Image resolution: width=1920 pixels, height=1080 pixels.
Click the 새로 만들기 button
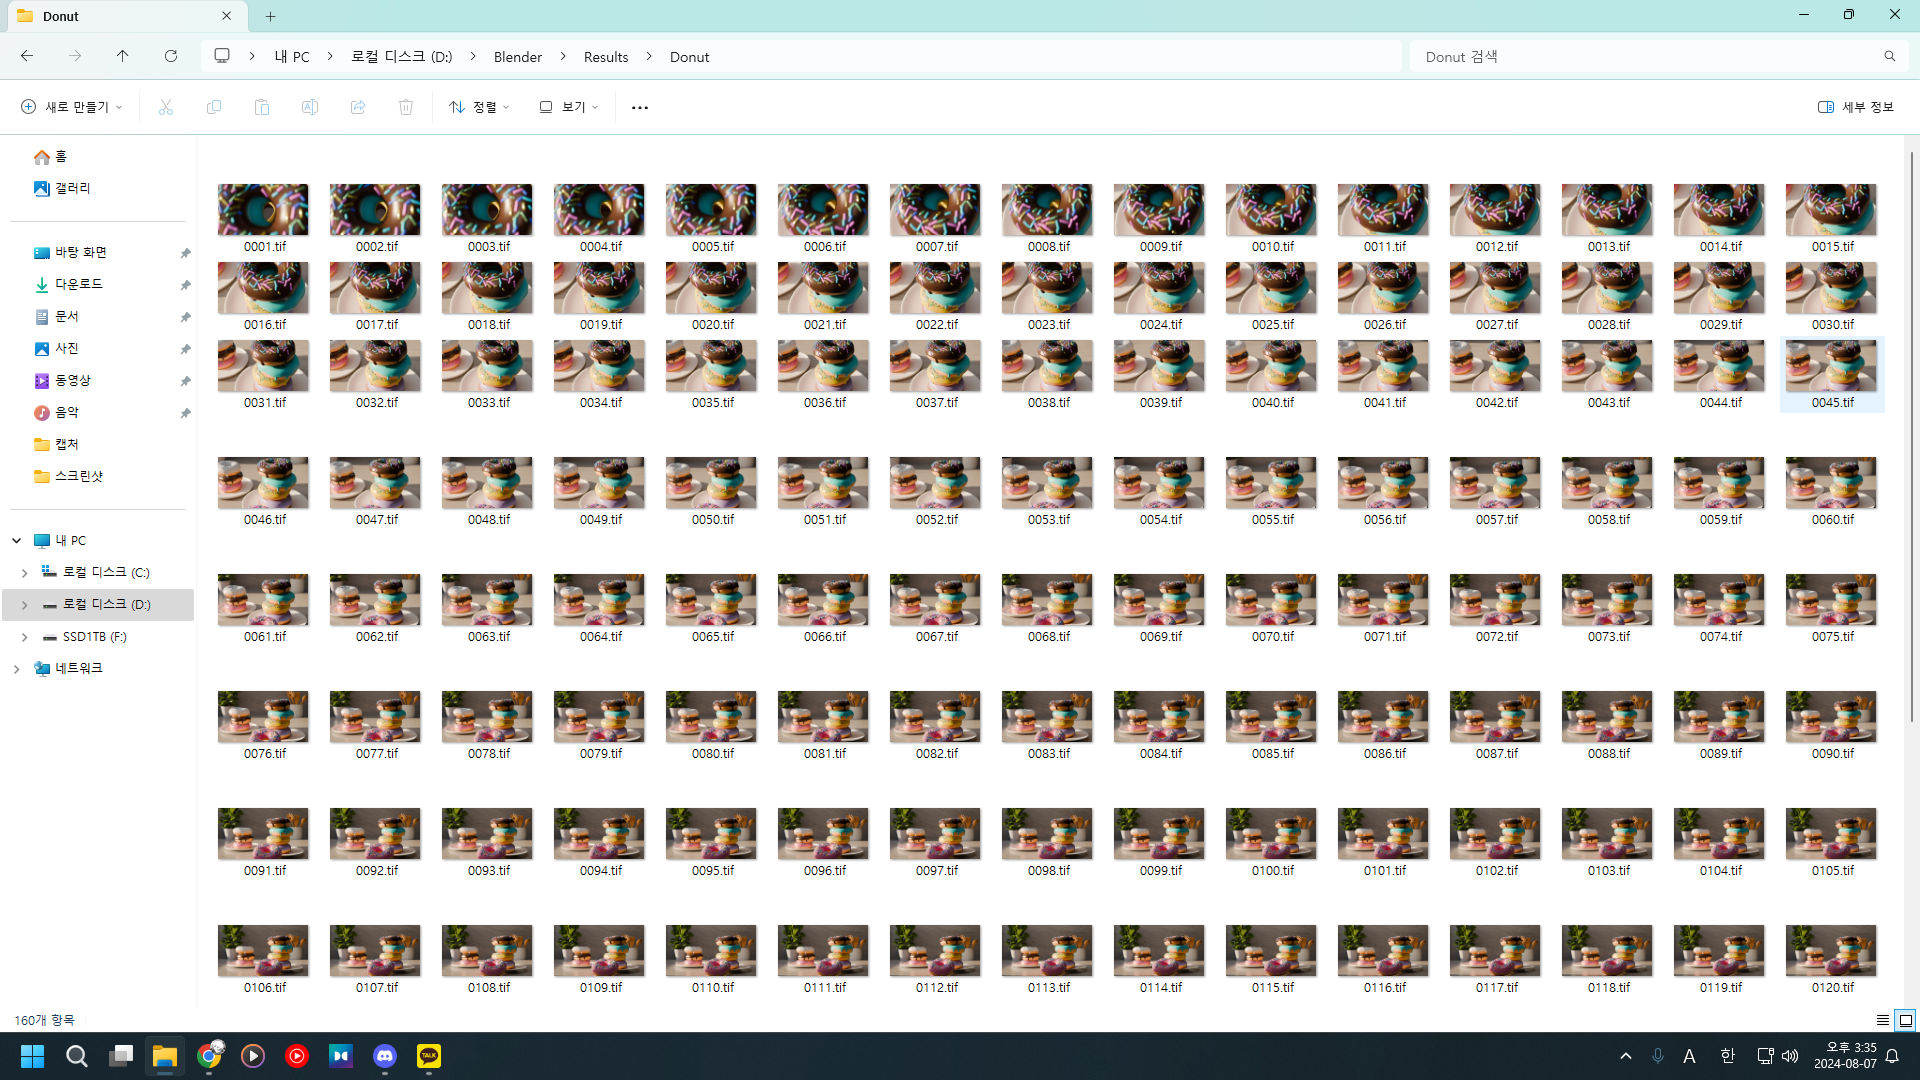(x=72, y=107)
